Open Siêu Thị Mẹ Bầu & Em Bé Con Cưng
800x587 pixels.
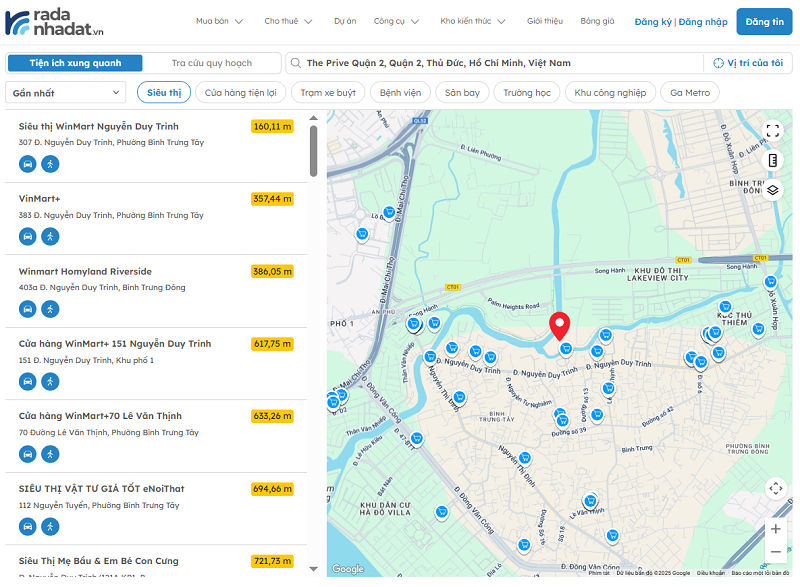98,561
